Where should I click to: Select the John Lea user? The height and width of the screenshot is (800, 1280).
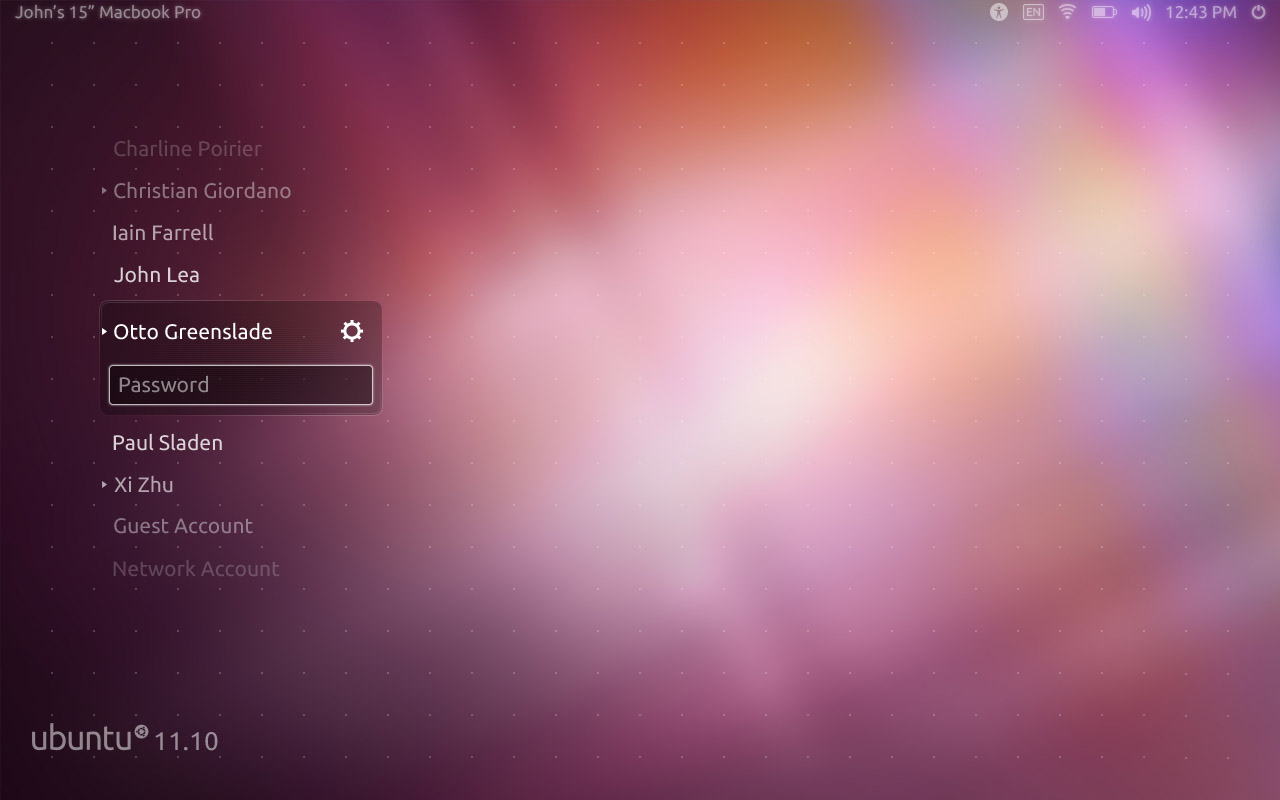coord(156,274)
